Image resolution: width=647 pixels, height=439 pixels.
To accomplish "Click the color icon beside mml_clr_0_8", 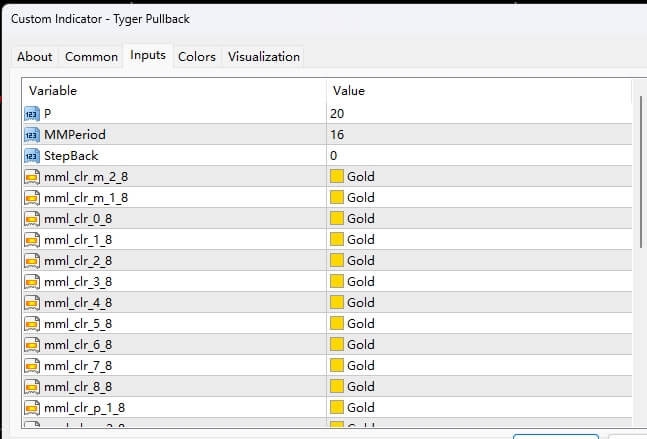I will pyautogui.click(x=31, y=219).
